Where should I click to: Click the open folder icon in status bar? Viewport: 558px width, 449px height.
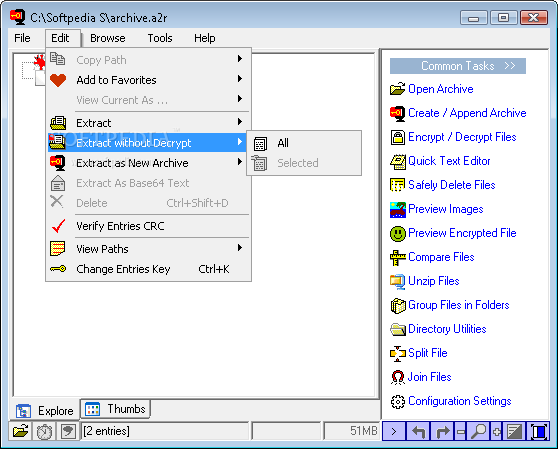pyautogui.click(x=21, y=431)
